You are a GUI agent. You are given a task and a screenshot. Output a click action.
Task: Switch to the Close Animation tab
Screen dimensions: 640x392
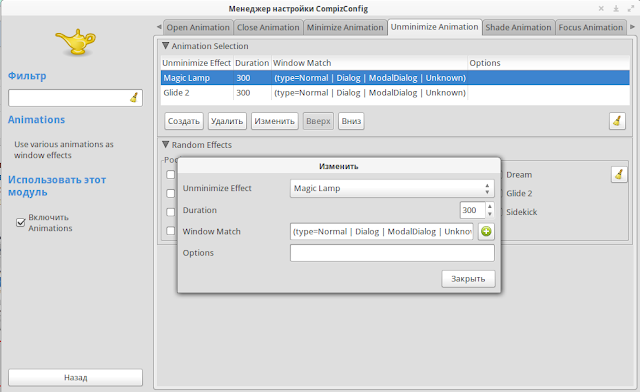click(x=268, y=27)
